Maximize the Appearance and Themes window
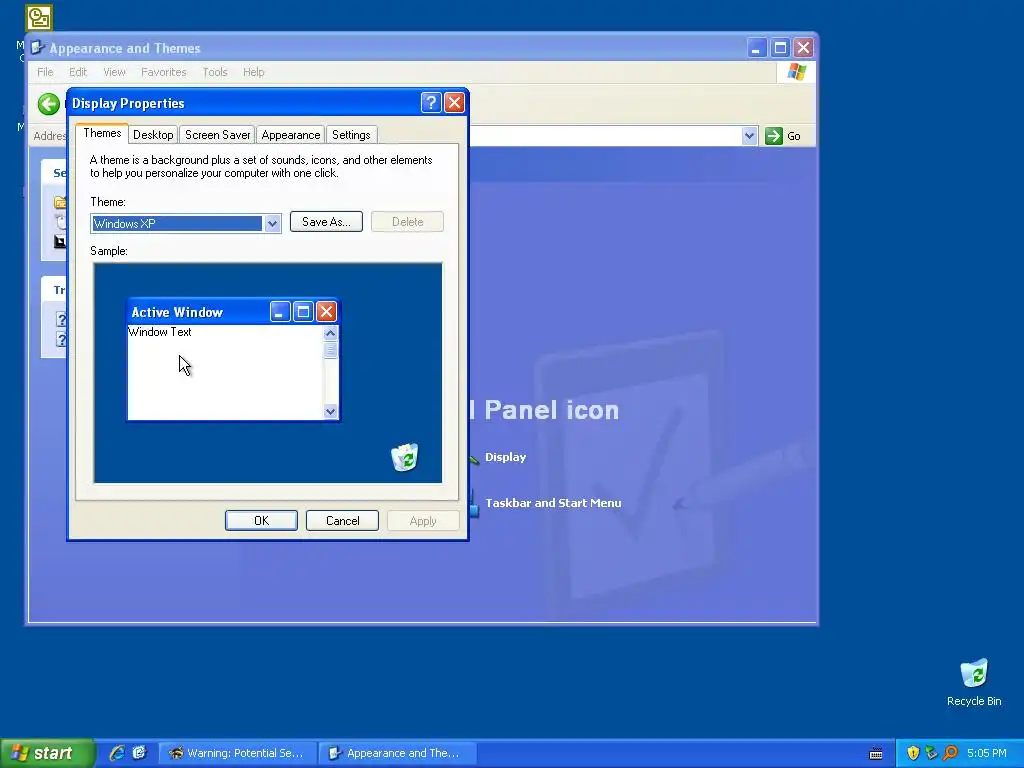Image resolution: width=1024 pixels, height=768 pixels. click(x=780, y=48)
